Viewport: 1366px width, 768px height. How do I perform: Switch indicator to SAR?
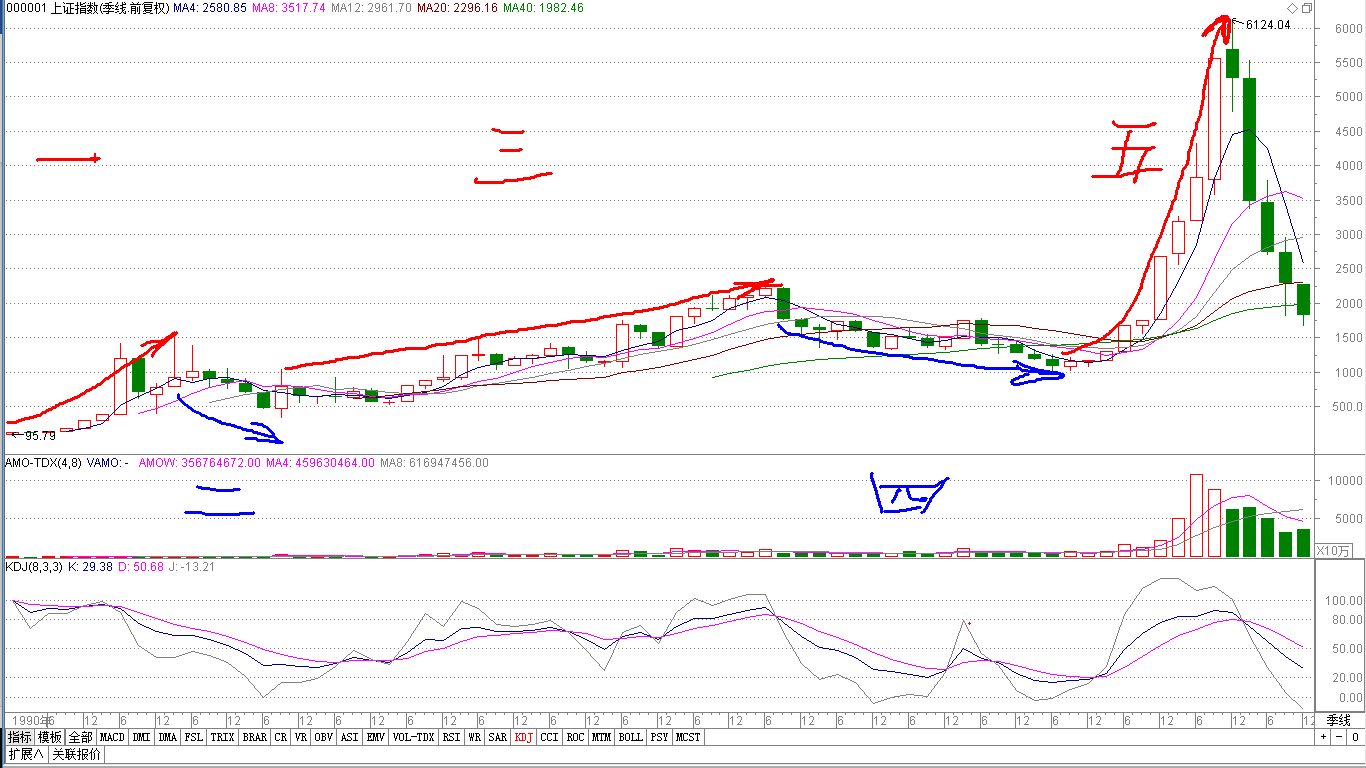(x=498, y=737)
